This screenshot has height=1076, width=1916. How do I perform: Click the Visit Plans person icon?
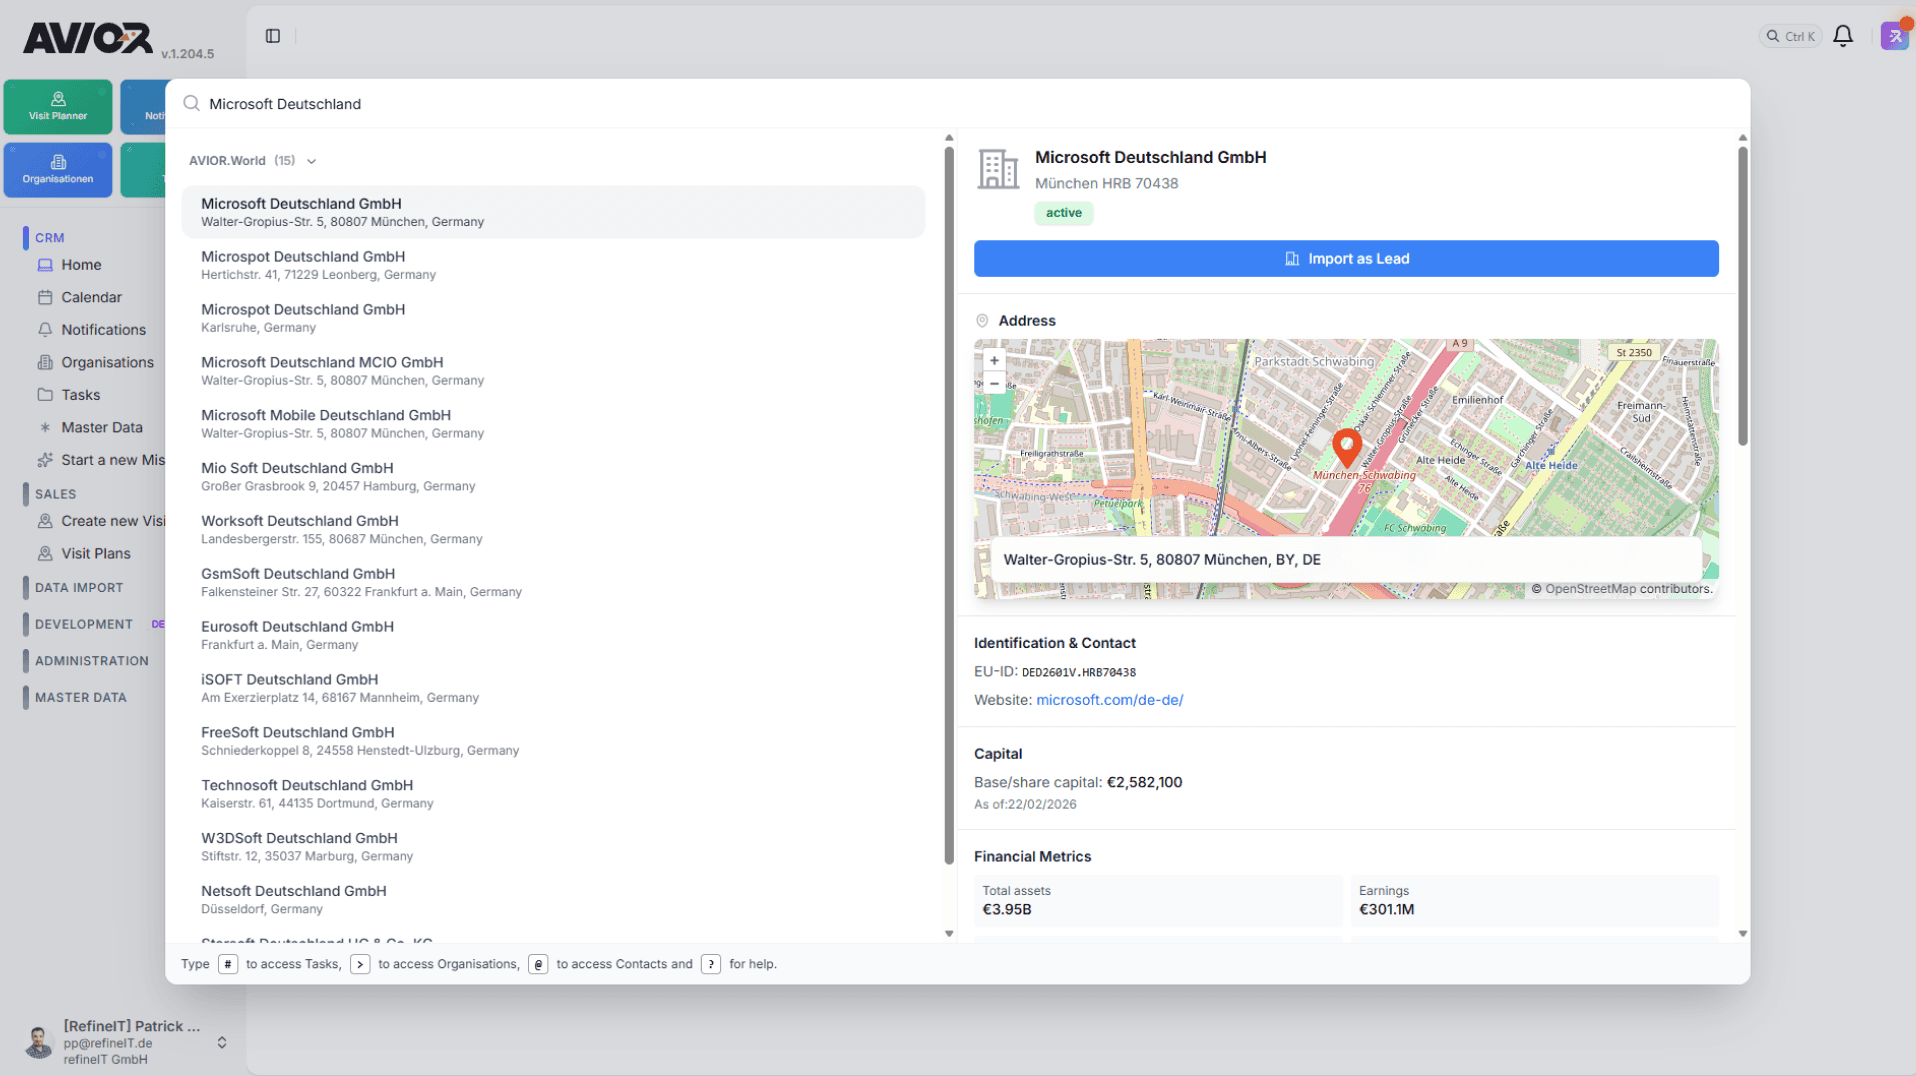[x=45, y=553]
